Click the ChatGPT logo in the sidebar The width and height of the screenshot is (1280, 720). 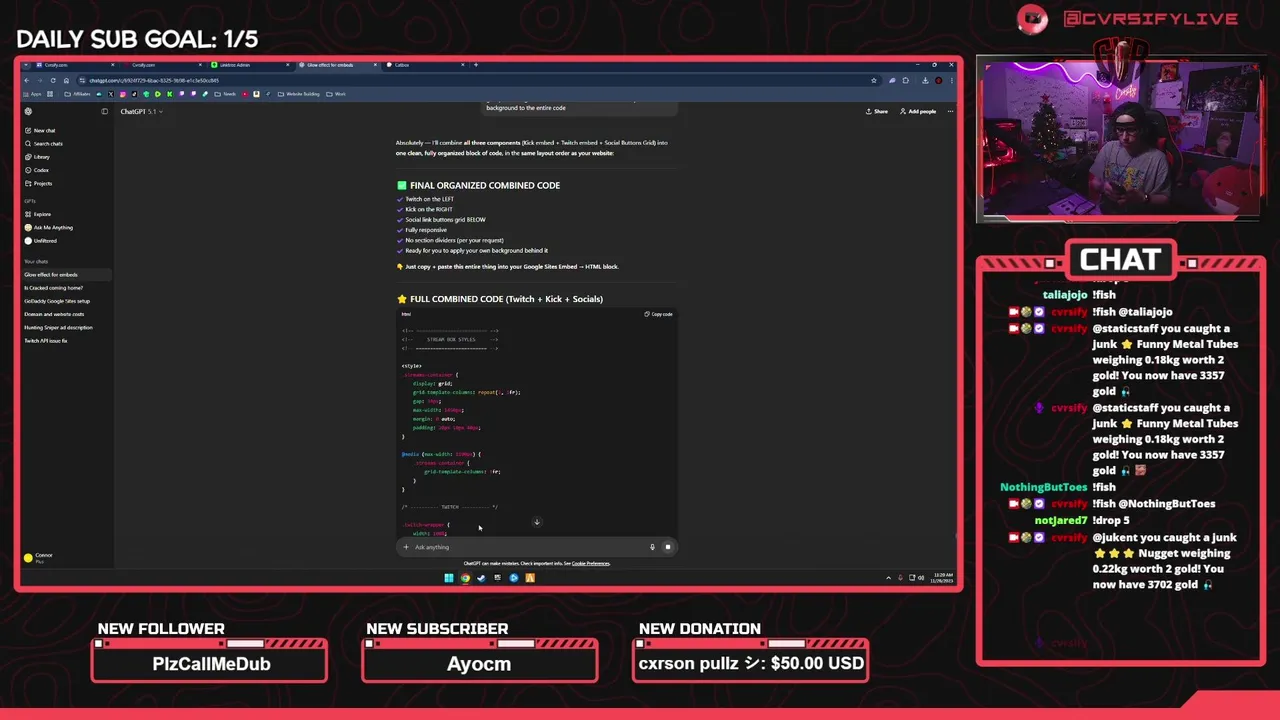pos(28,111)
